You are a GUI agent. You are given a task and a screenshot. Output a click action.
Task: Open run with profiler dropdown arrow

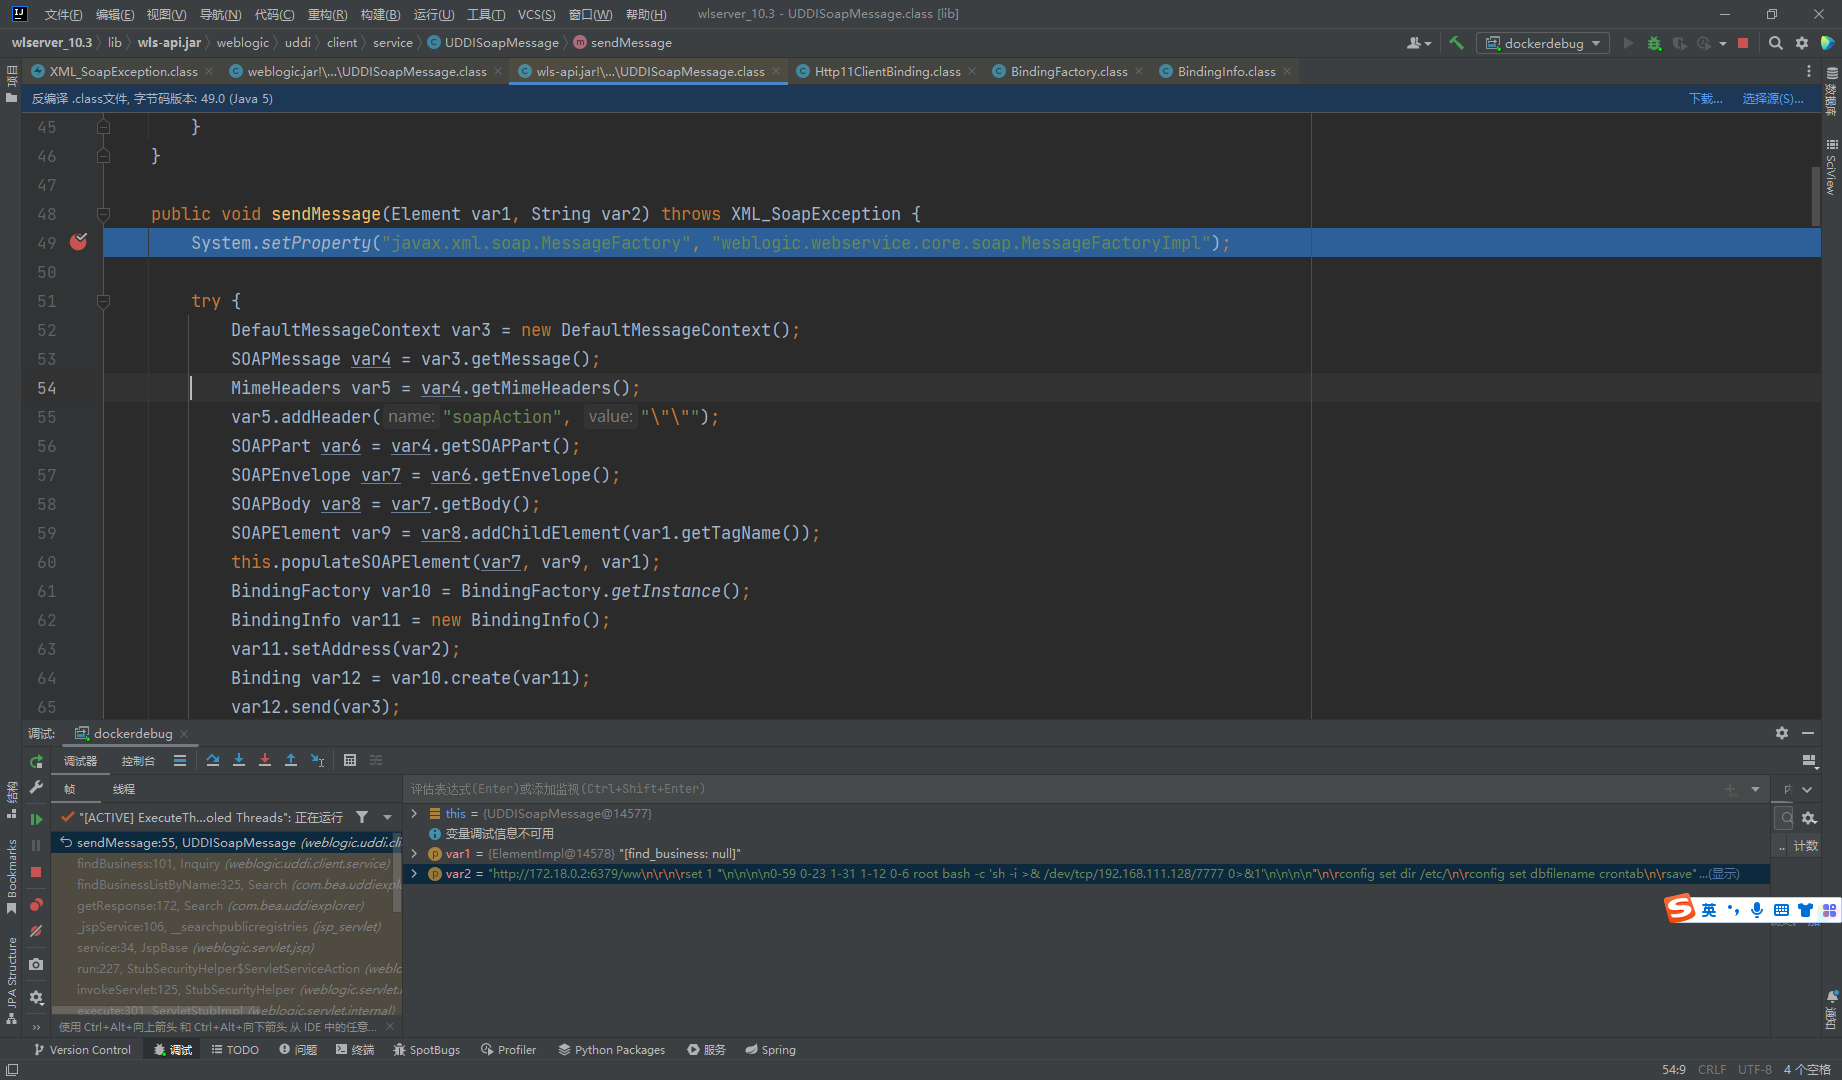click(1723, 43)
